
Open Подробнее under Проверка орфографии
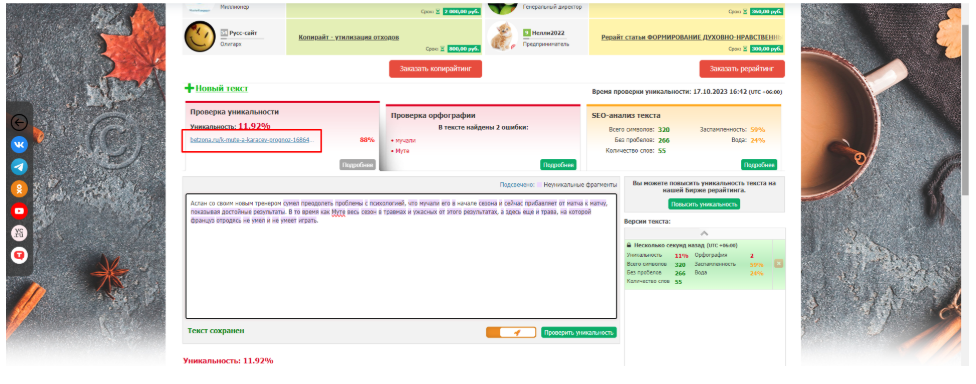pos(558,165)
